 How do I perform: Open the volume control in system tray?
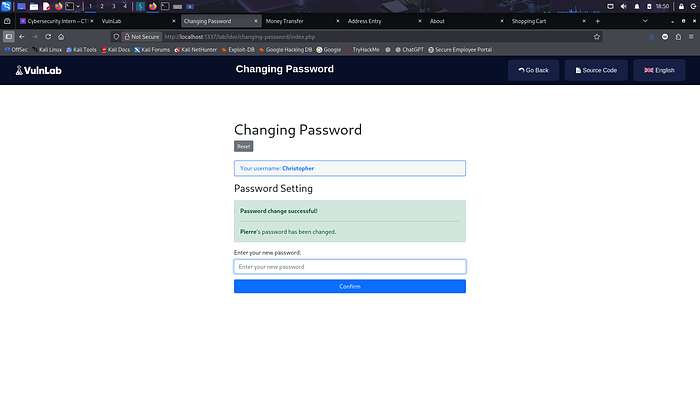click(x=624, y=6)
